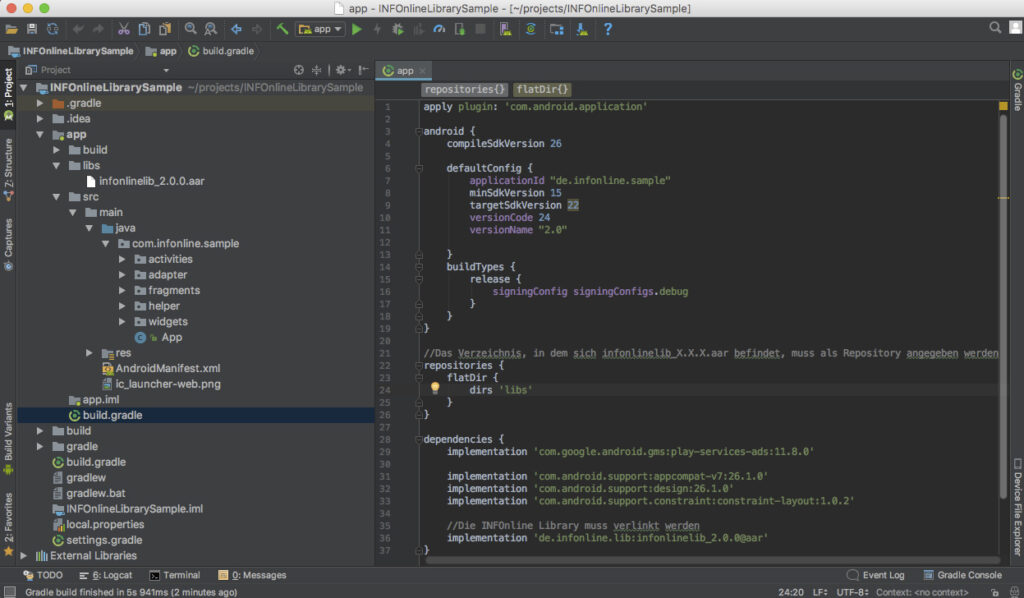Click the Make Project hammer icon
The image size is (1024, 598).
click(283, 29)
